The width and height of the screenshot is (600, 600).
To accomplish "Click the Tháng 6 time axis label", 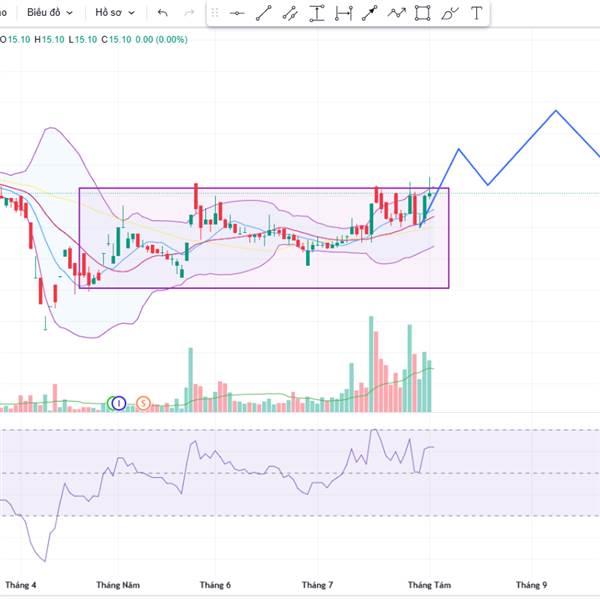I will (x=215, y=585).
